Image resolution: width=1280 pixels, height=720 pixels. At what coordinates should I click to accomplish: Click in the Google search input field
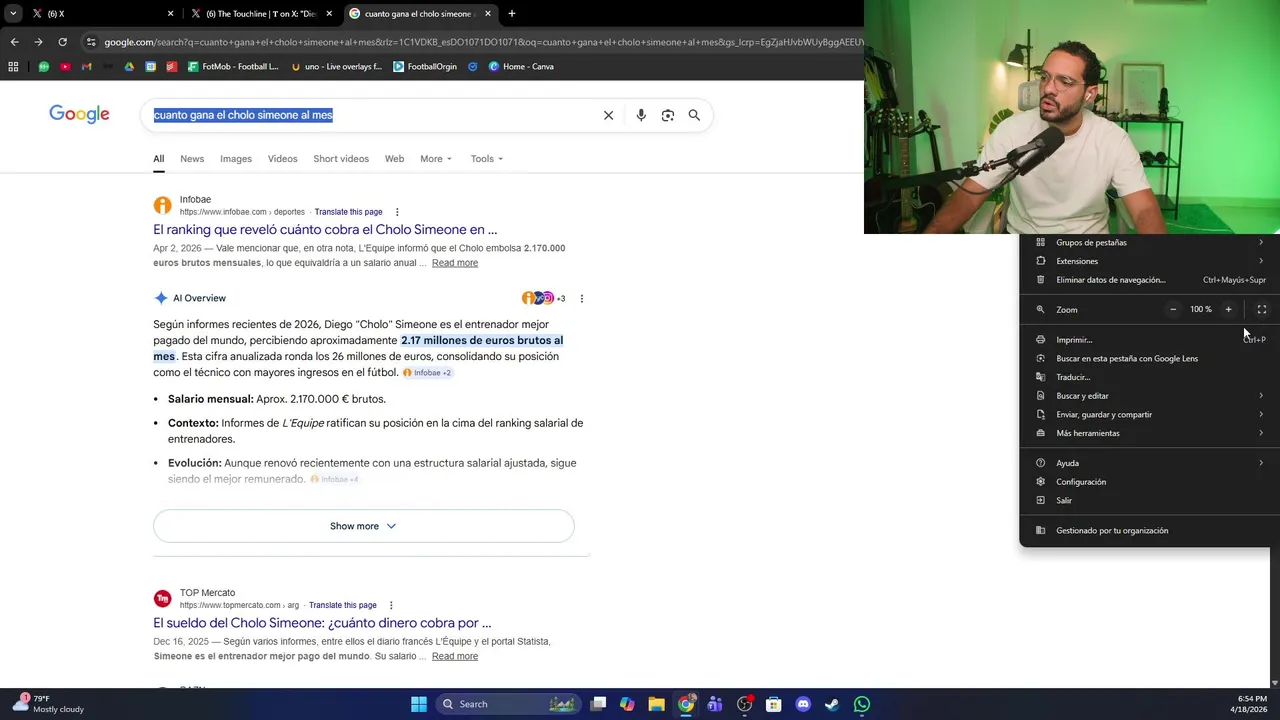pyautogui.click(x=370, y=115)
